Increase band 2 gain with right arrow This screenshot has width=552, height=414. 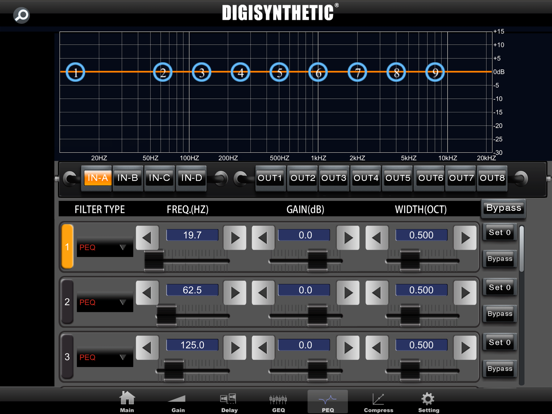348,293
